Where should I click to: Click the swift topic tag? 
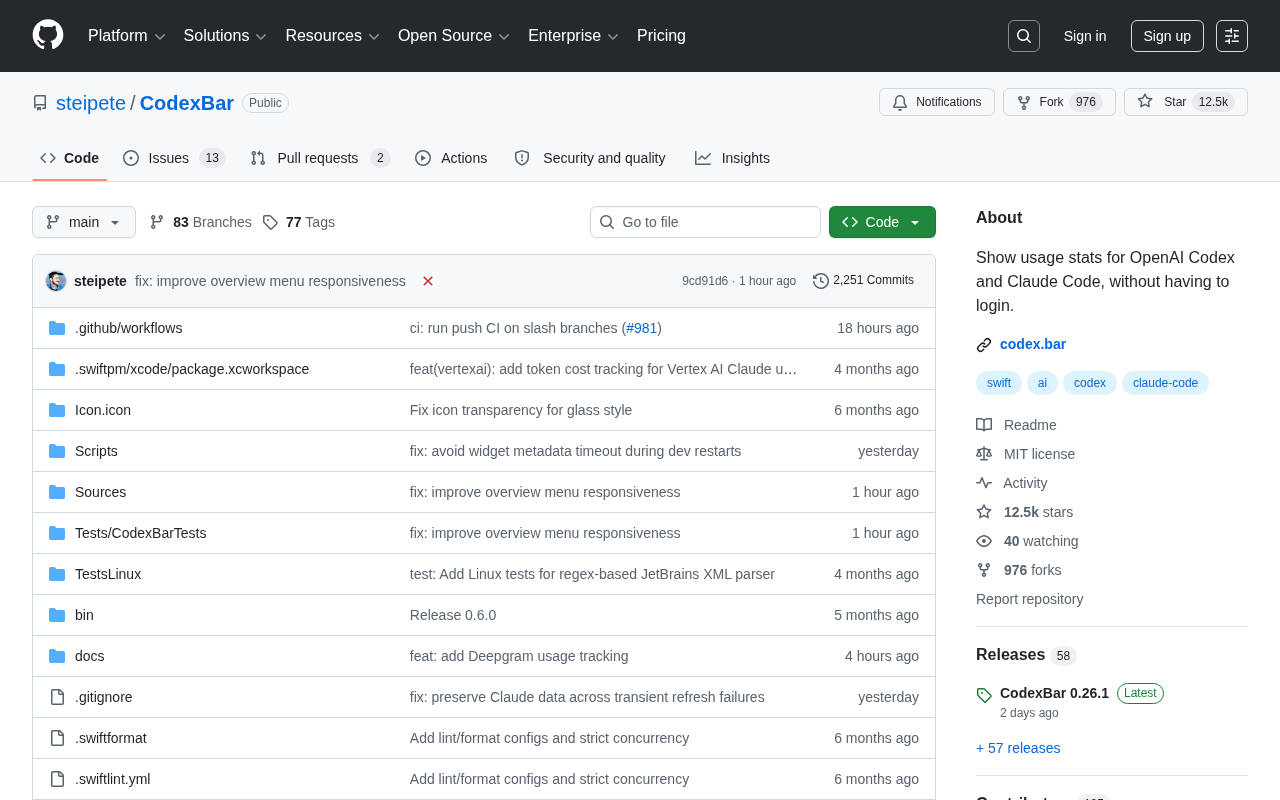(998, 383)
